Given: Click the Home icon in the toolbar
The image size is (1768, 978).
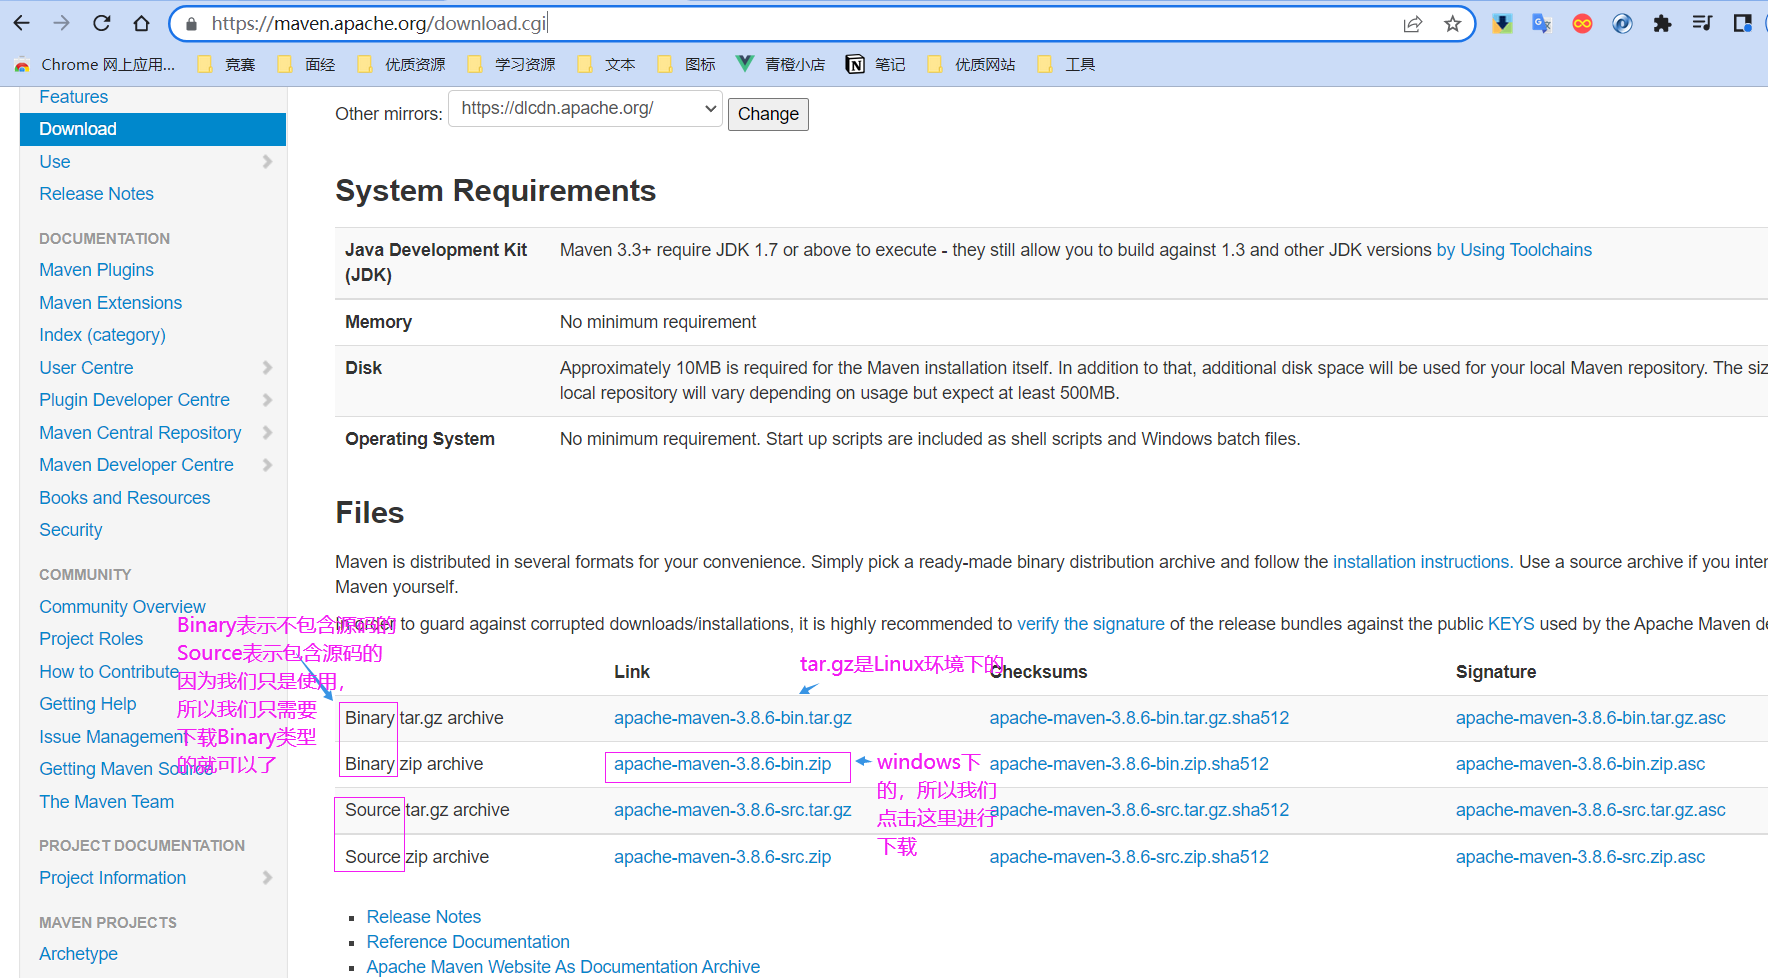Looking at the screenshot, I should click(141, 22).
